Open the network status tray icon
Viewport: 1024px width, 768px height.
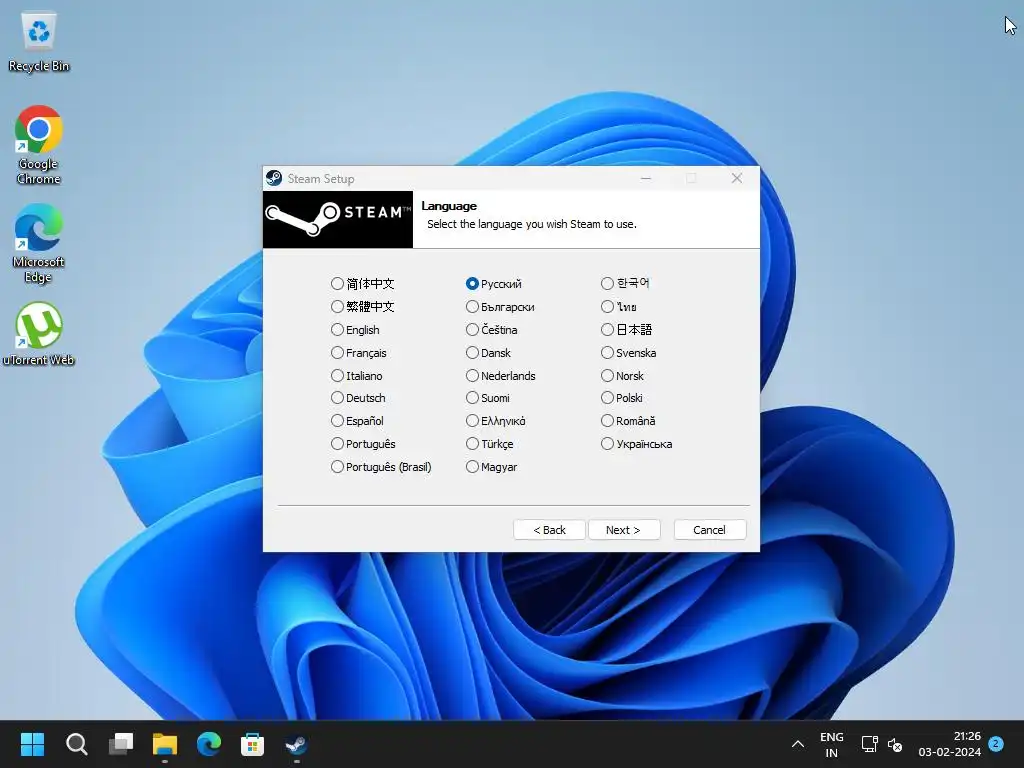869,744
